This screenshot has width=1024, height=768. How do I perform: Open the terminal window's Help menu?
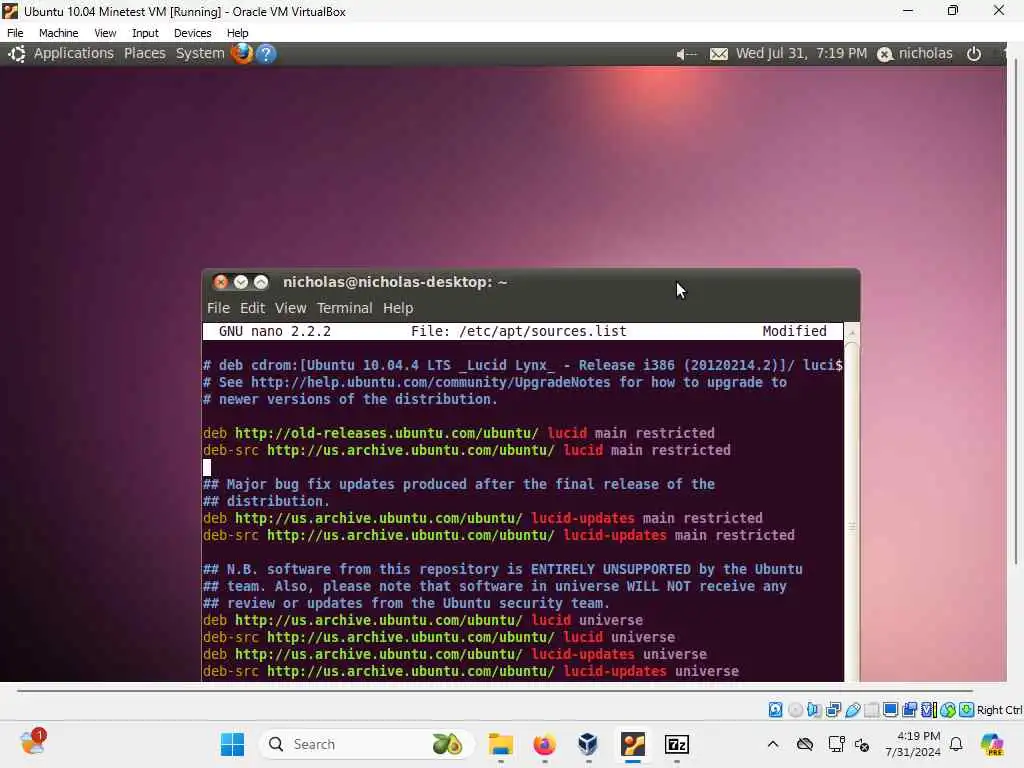click(398, 308)
